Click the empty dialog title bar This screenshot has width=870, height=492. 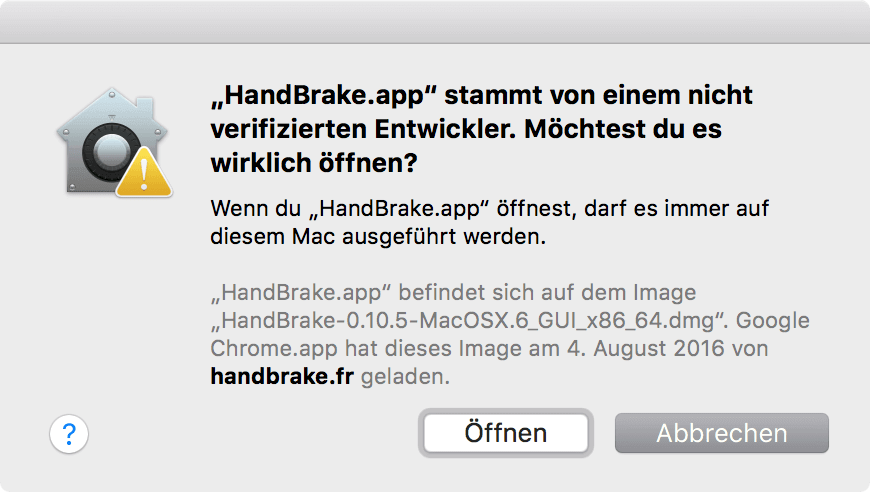pos(435,21)
